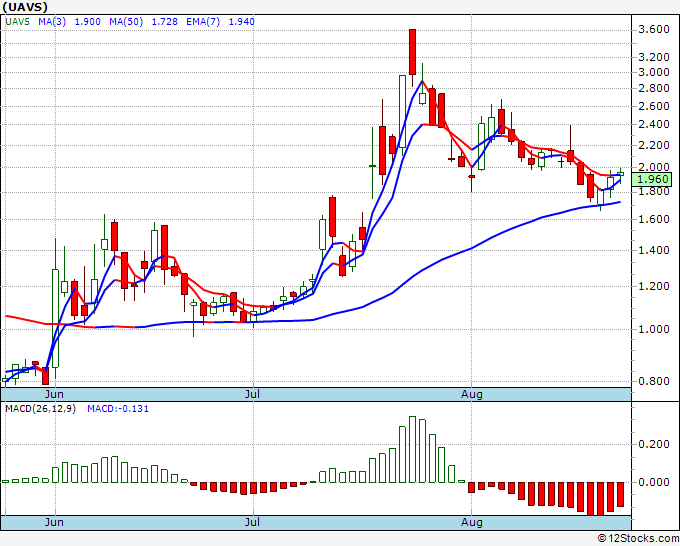Click the Aug label on price chart axis

(x=471, y=395)
